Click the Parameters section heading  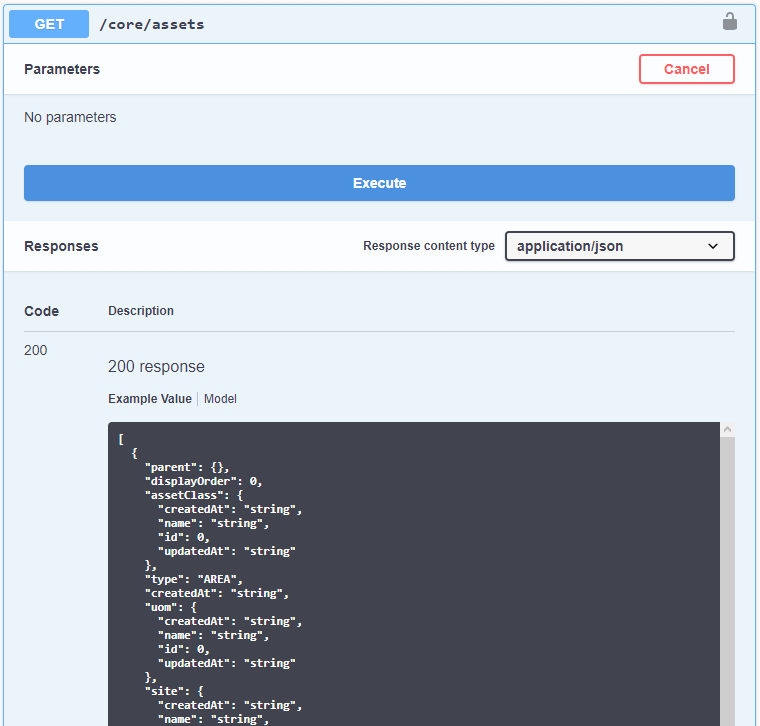62,69
